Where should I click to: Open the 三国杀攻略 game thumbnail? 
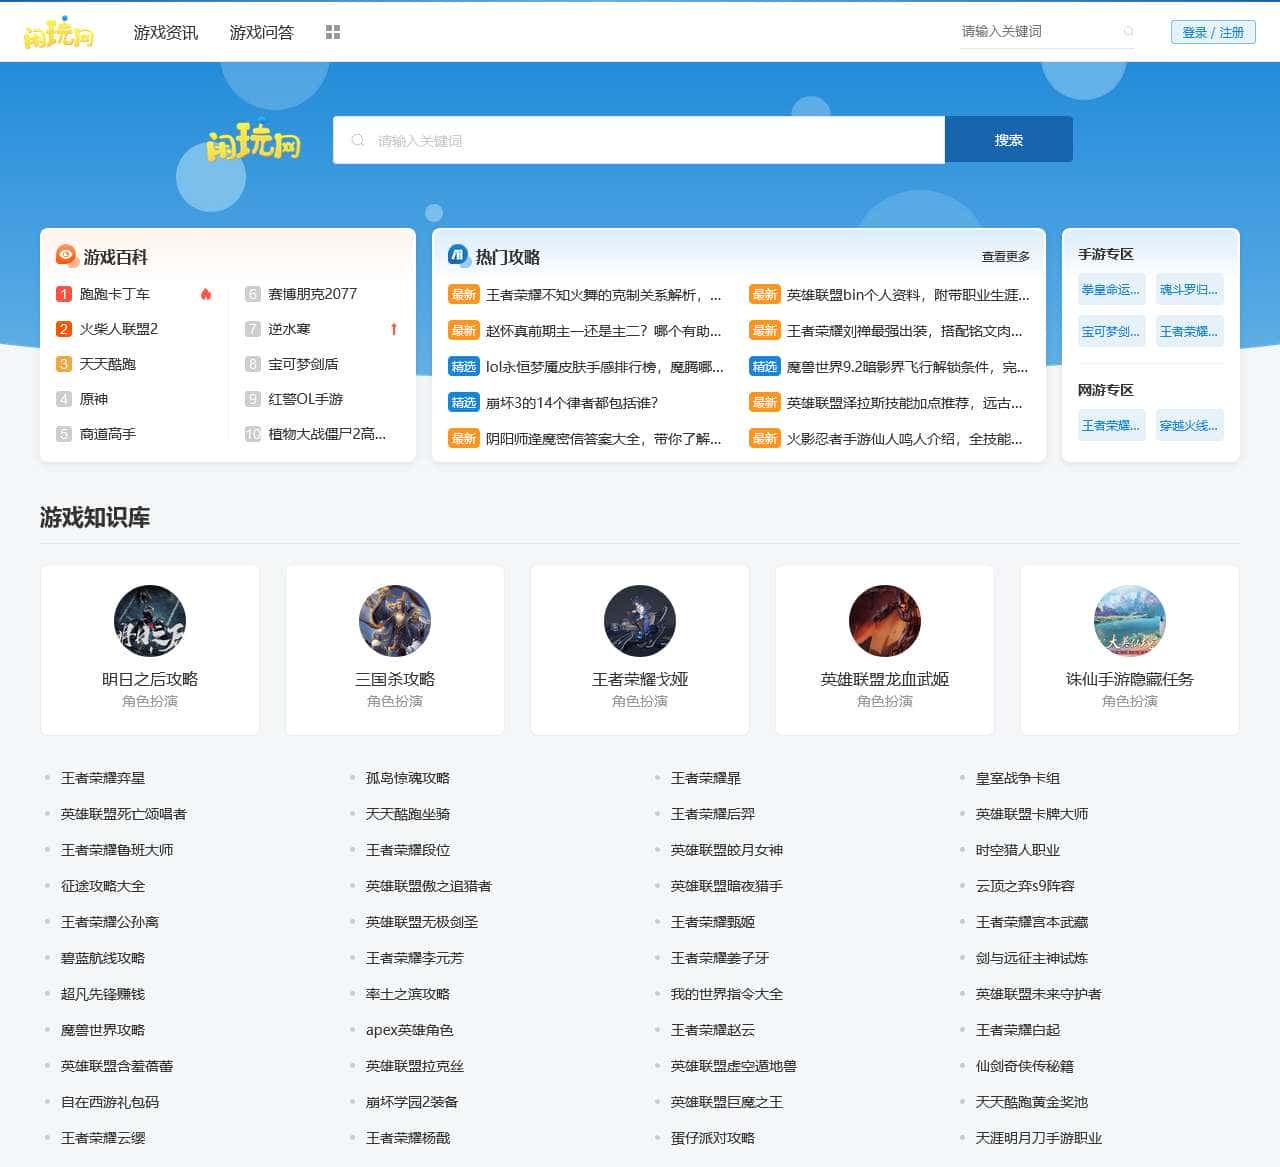tap(395, 621)
